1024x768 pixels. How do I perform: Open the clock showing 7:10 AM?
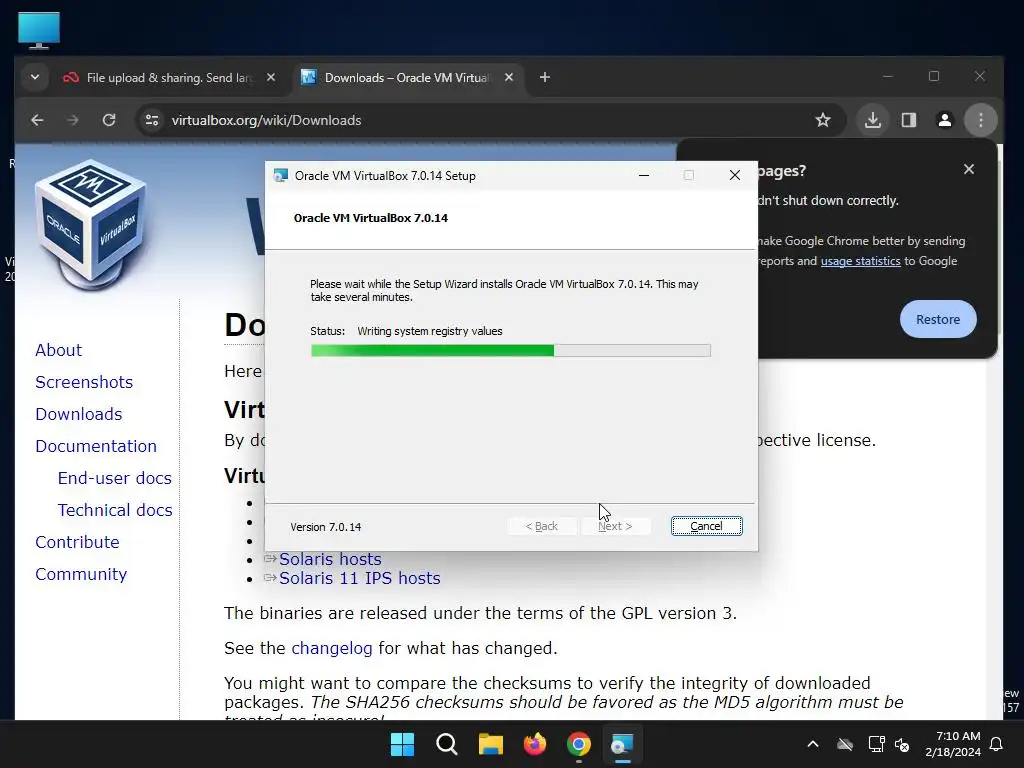[953, 744]
